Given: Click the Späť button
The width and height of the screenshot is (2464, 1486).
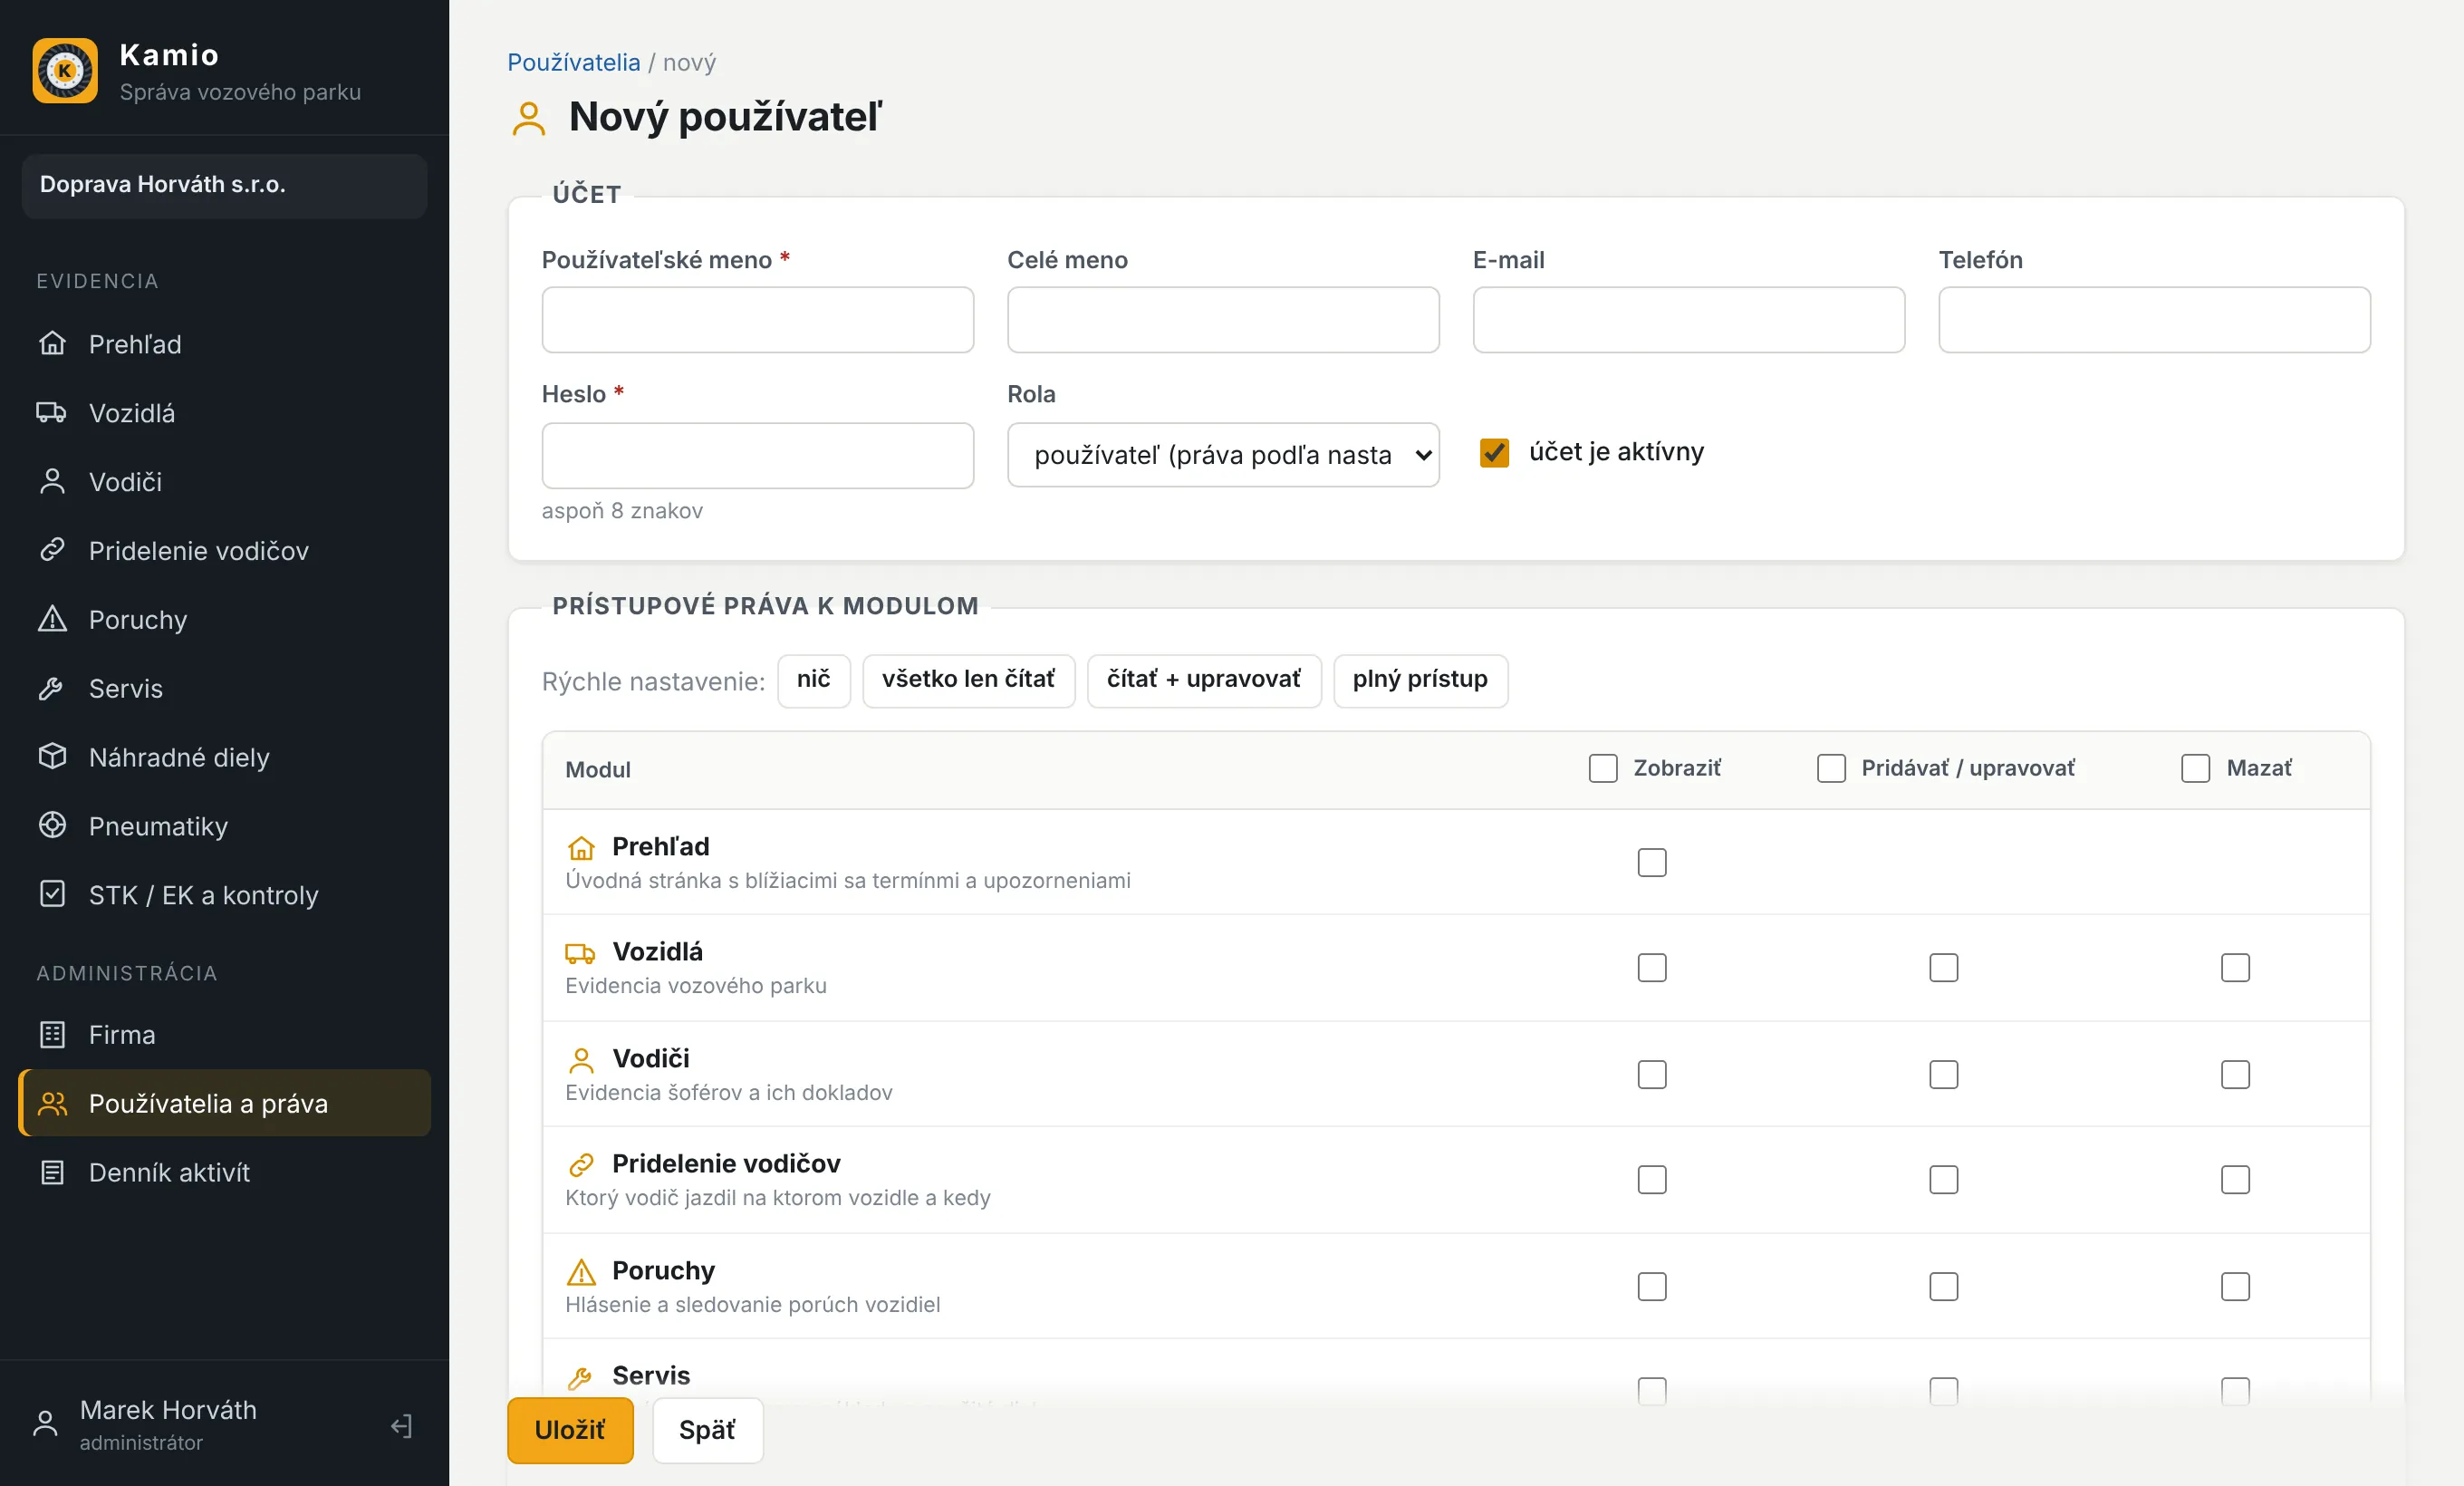Looking at the screenshot, I should (x=707, y=1430).
